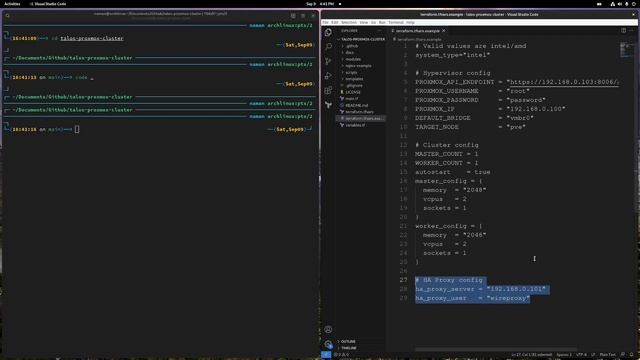640x360 pixels.
Task: Click the editor horizontal scrollbar
Action: [496, 349]
